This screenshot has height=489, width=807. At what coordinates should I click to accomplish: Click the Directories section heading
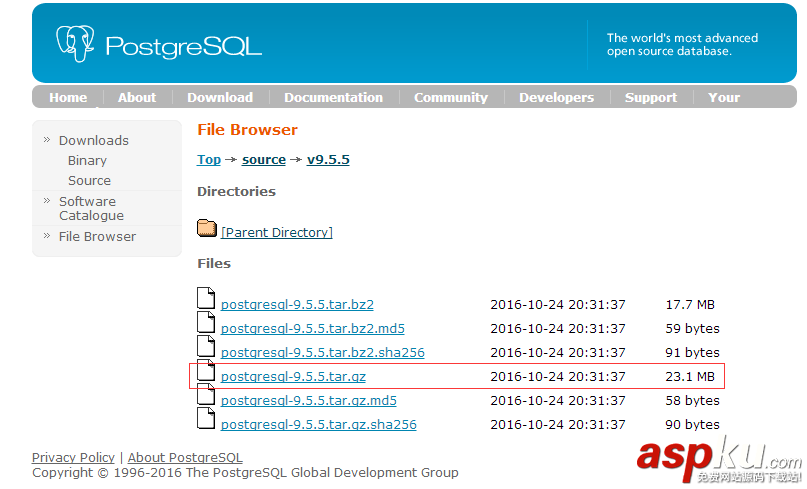coord(236,191)
